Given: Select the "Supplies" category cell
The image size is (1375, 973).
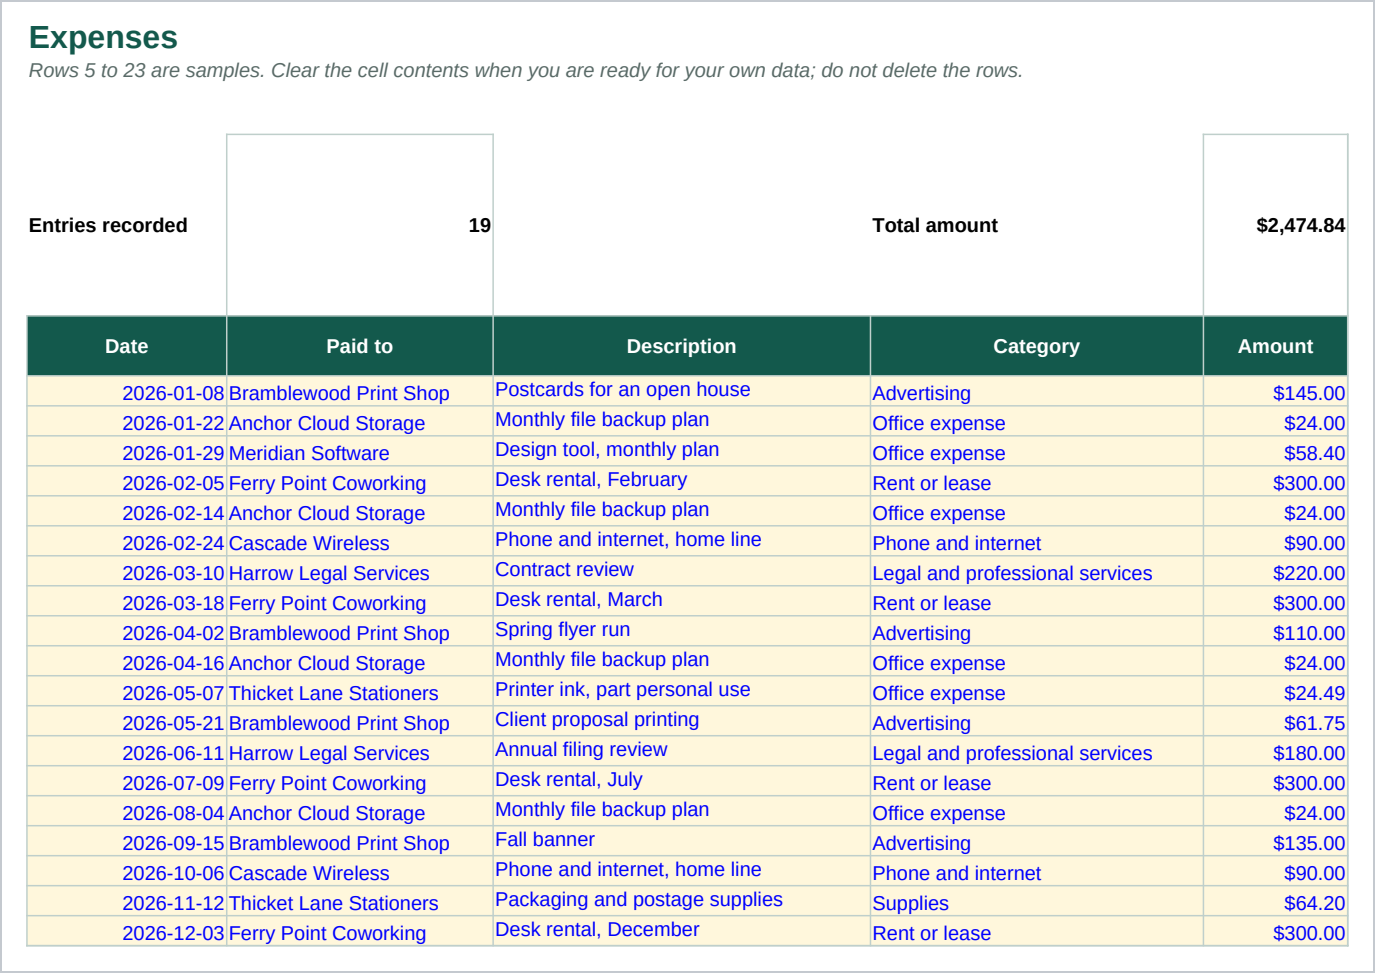Looking at the screenshot, I should (x=1037, y=902).
